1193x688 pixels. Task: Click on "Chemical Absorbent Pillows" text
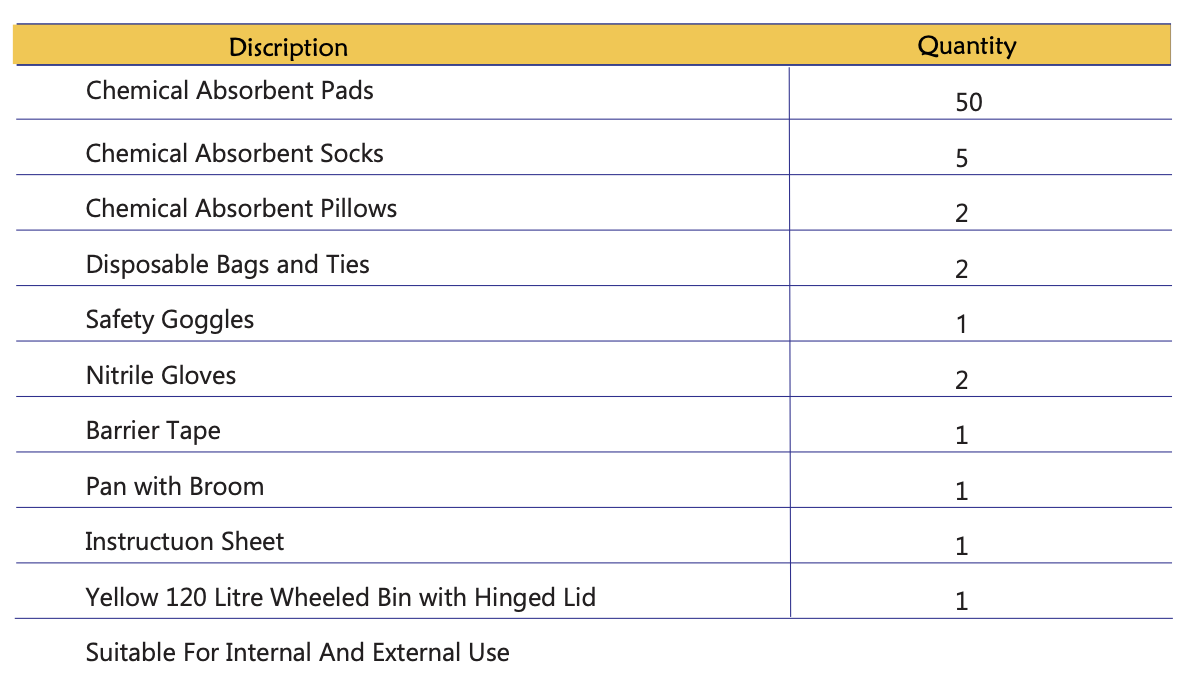(x=241, y=209)
